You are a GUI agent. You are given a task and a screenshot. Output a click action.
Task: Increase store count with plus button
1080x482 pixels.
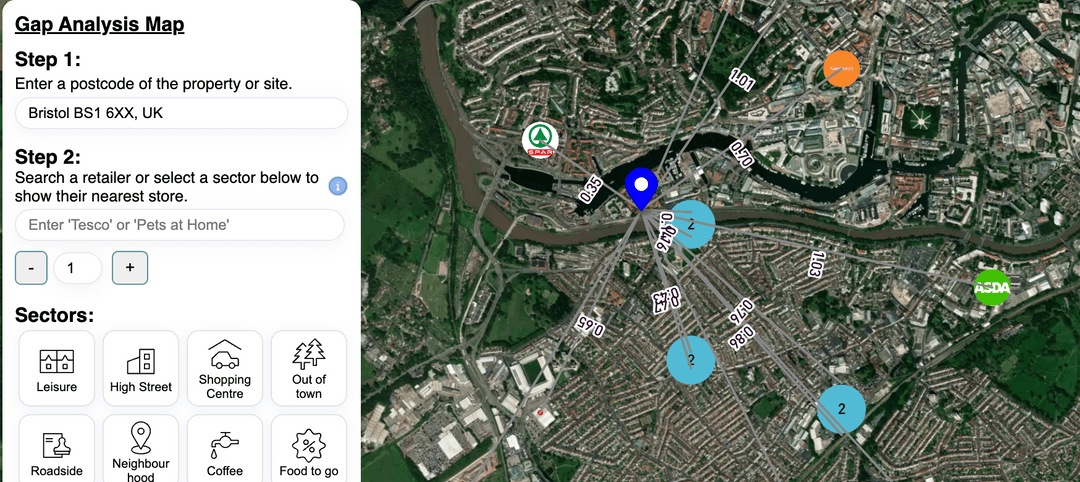pos(129,268)
